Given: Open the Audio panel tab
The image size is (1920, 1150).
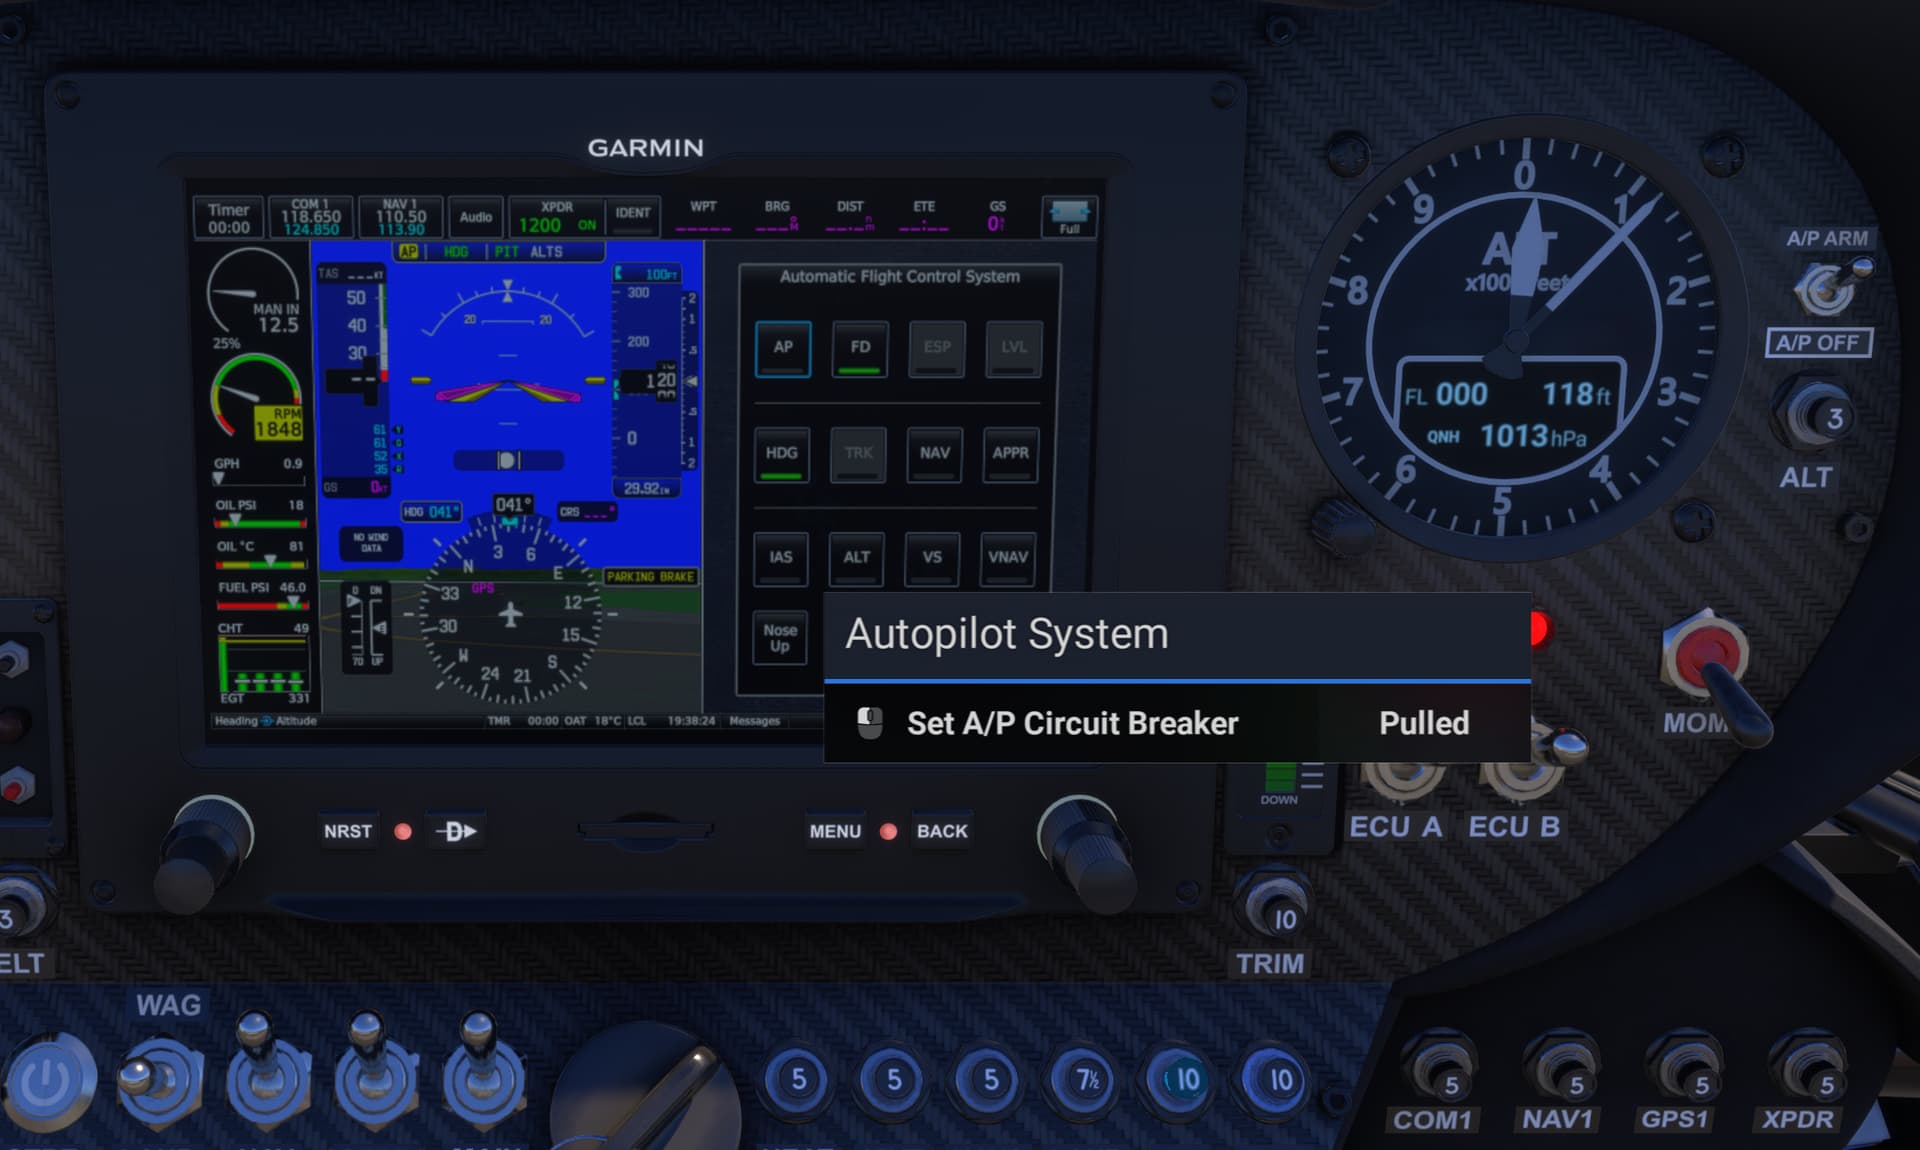Looking at the screenshot, I should pos(476,218).
